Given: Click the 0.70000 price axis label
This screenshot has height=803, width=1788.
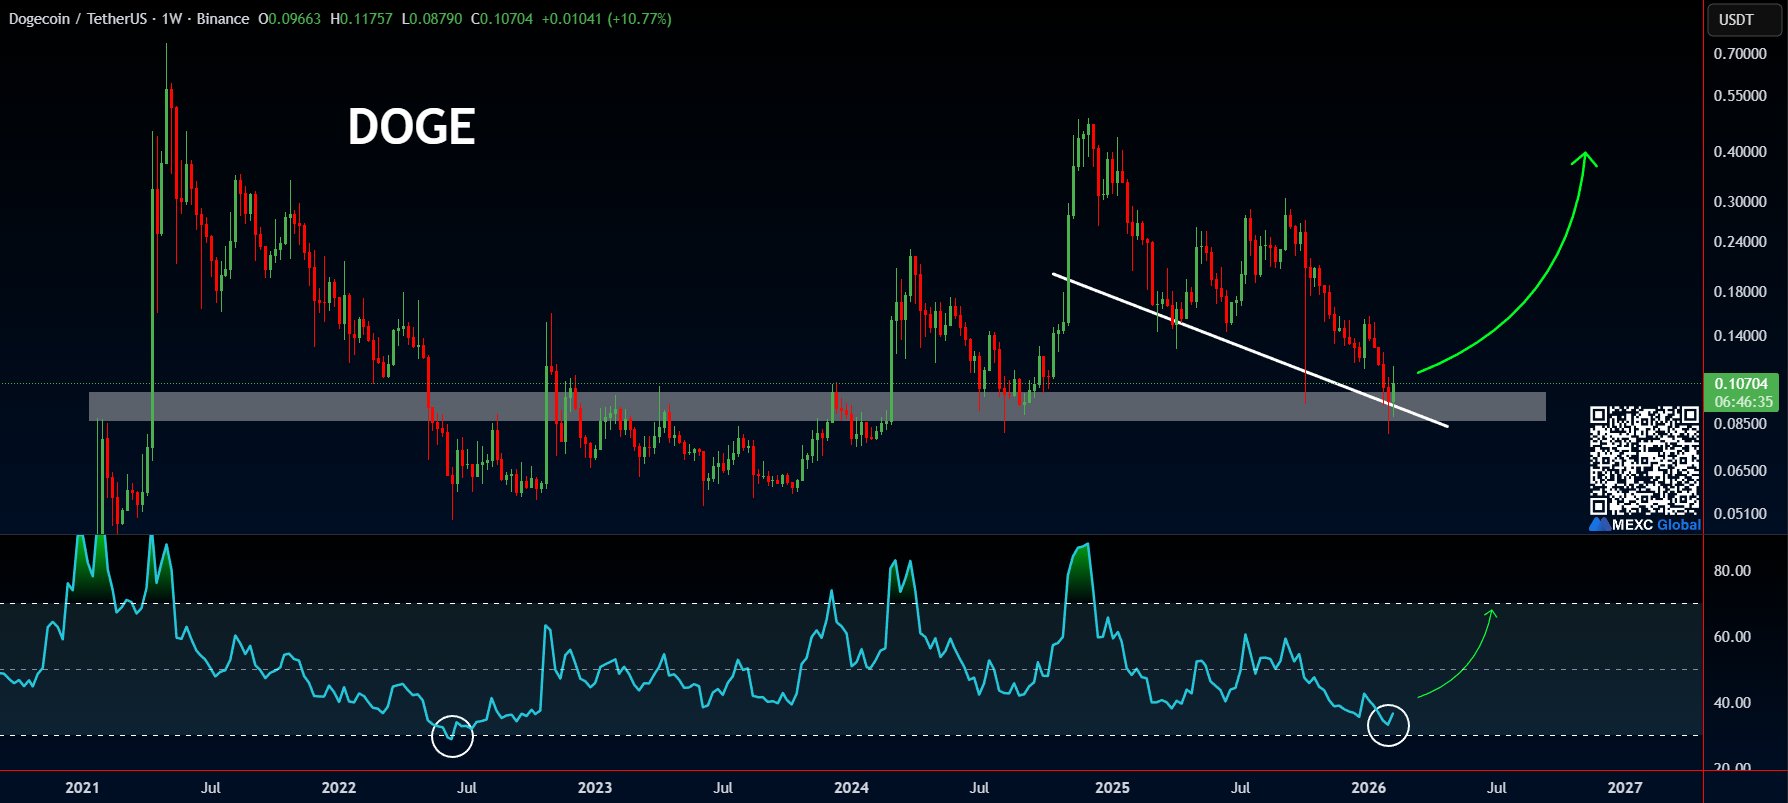Looking at the screenshot, I should (x=1740, y=54).
